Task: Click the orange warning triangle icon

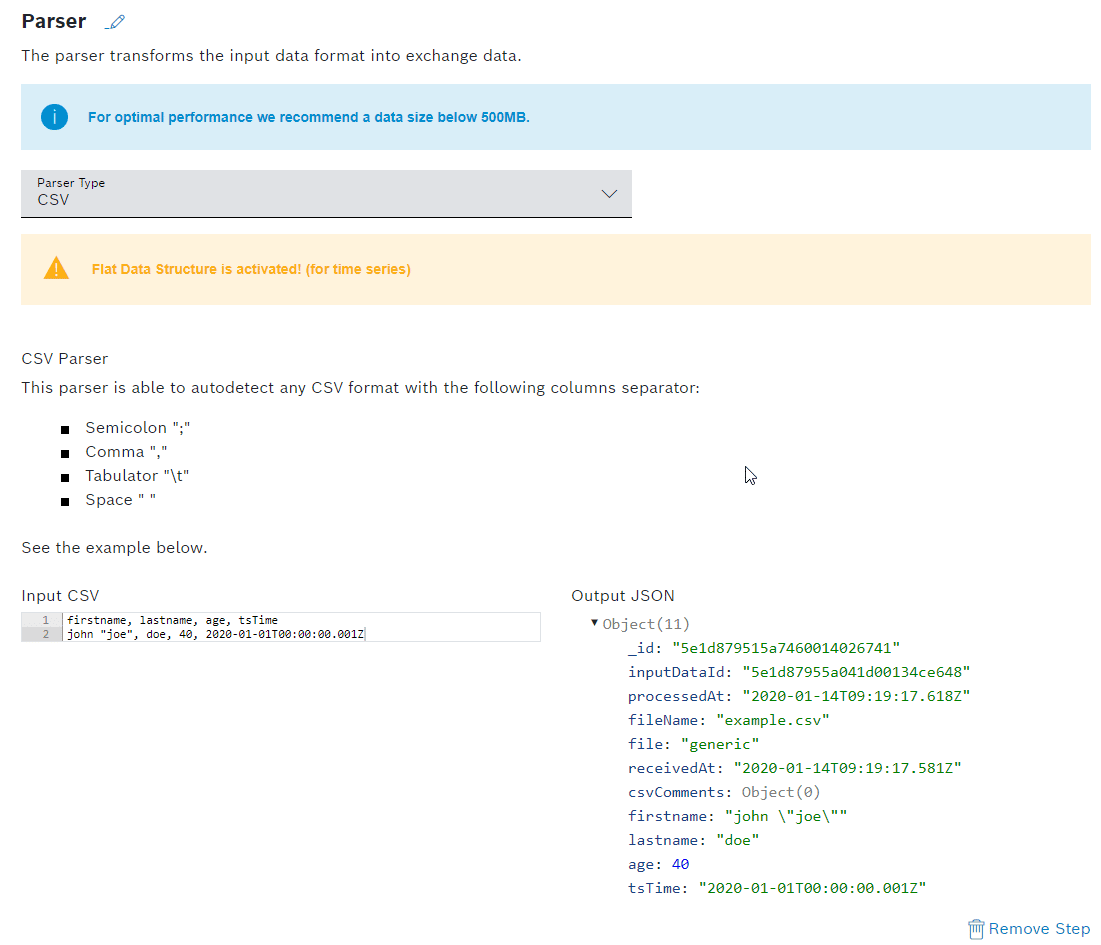Action: pos(56,269)
